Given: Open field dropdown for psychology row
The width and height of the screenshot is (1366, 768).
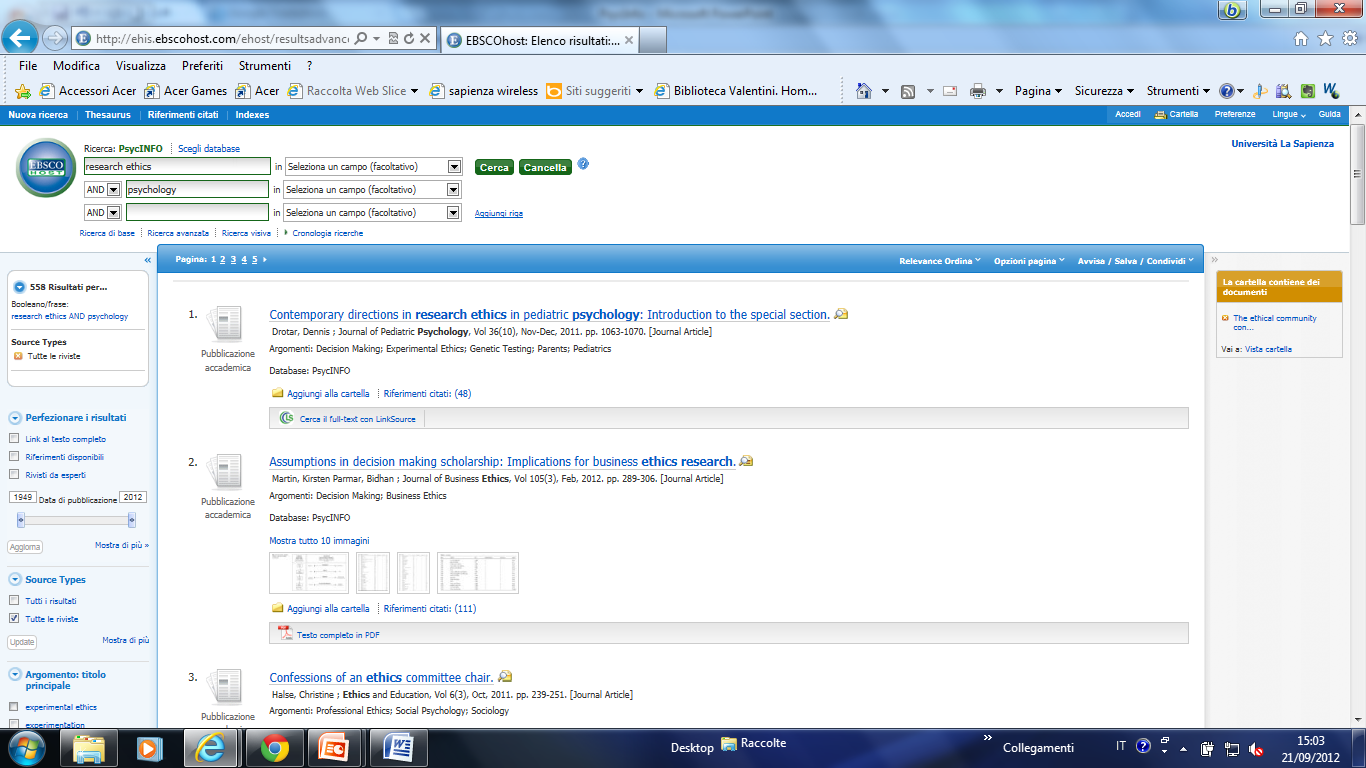Looking at the screenshot, I should pyautogui.click(x=453, y=190).
